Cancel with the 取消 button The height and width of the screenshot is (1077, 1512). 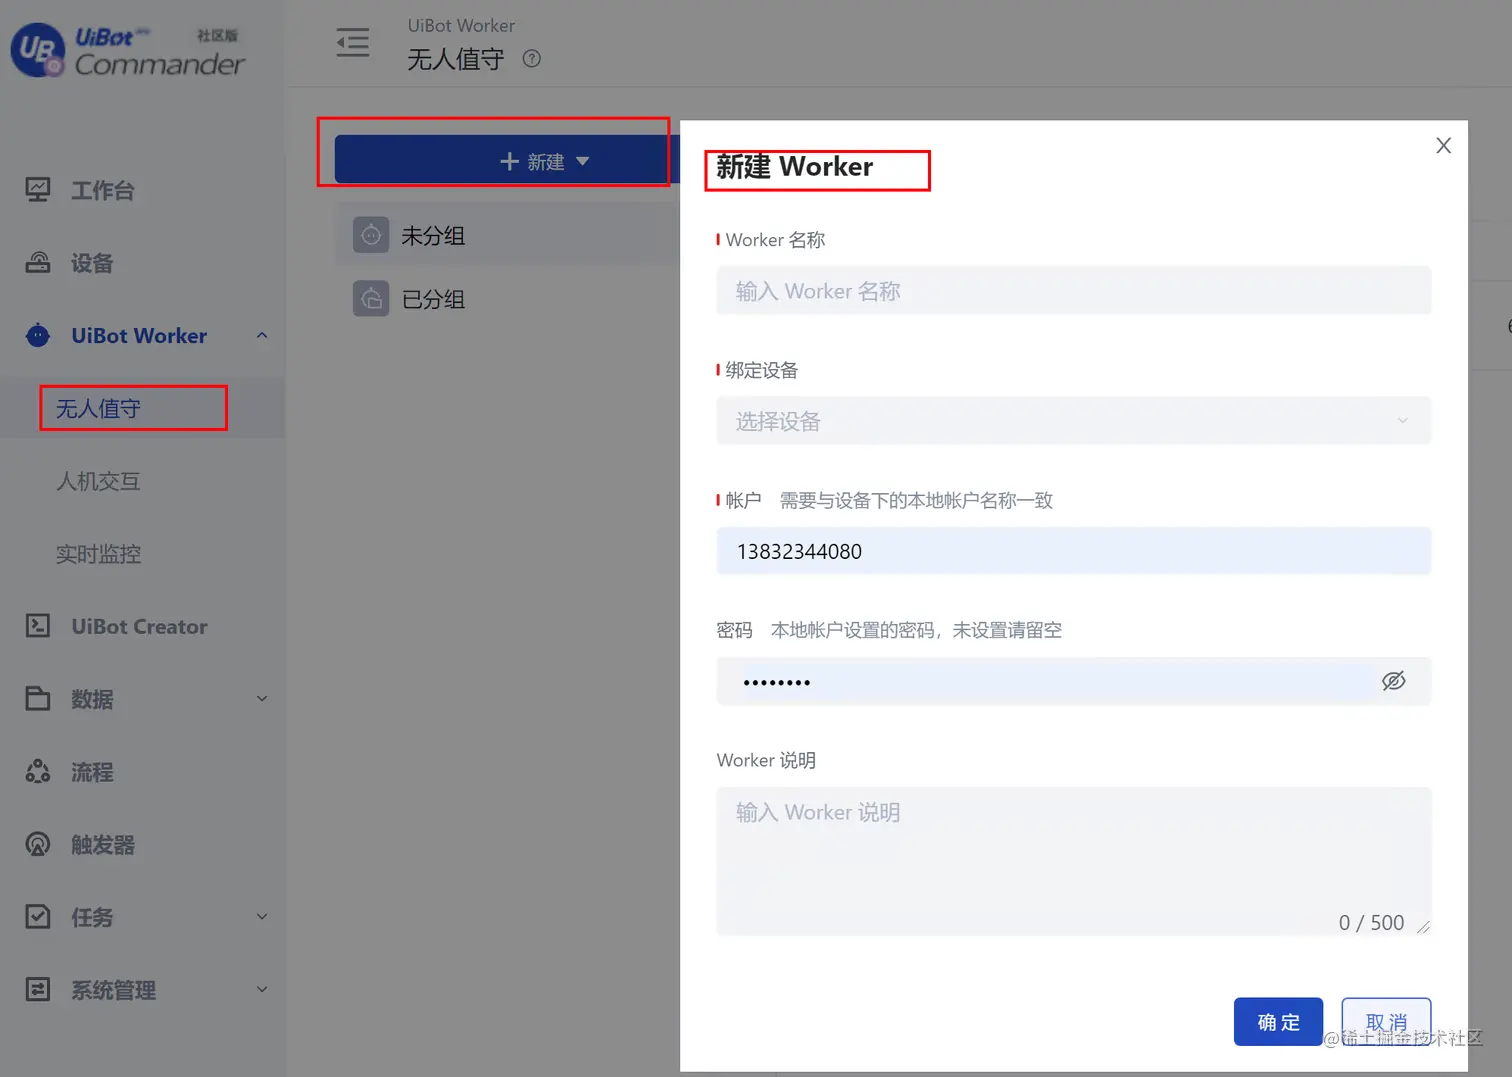[1386, 1022]
